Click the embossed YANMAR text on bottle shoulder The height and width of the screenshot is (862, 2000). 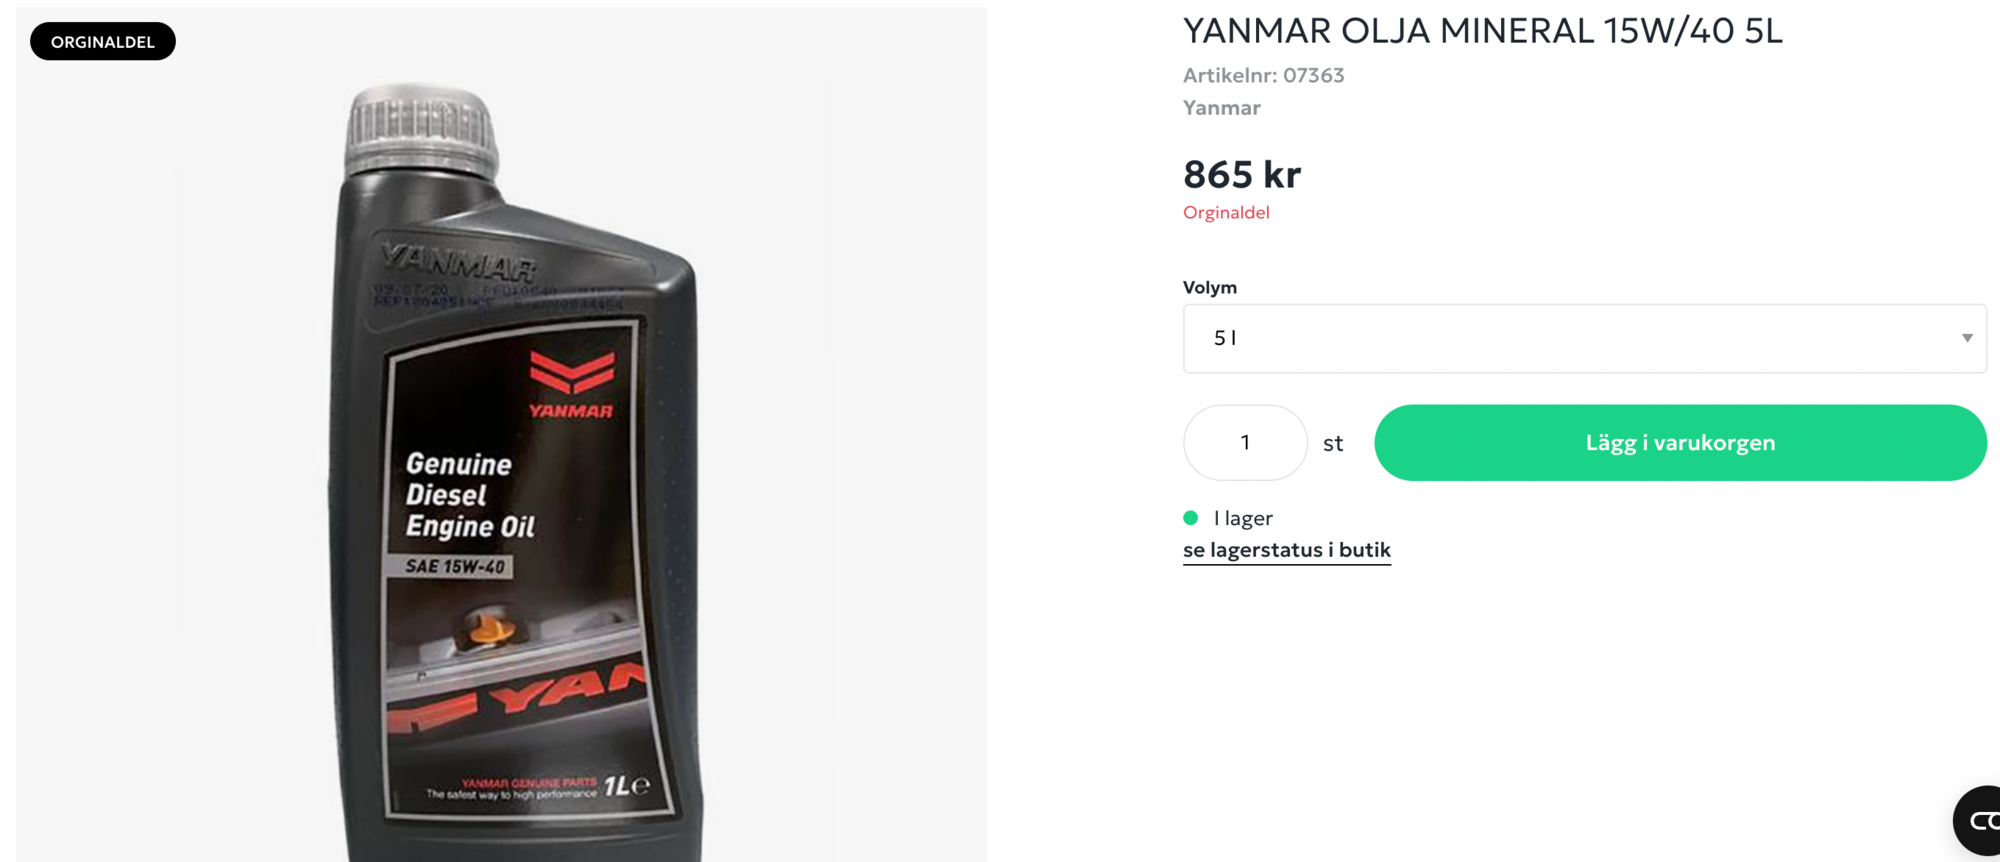tap(459, 264)
